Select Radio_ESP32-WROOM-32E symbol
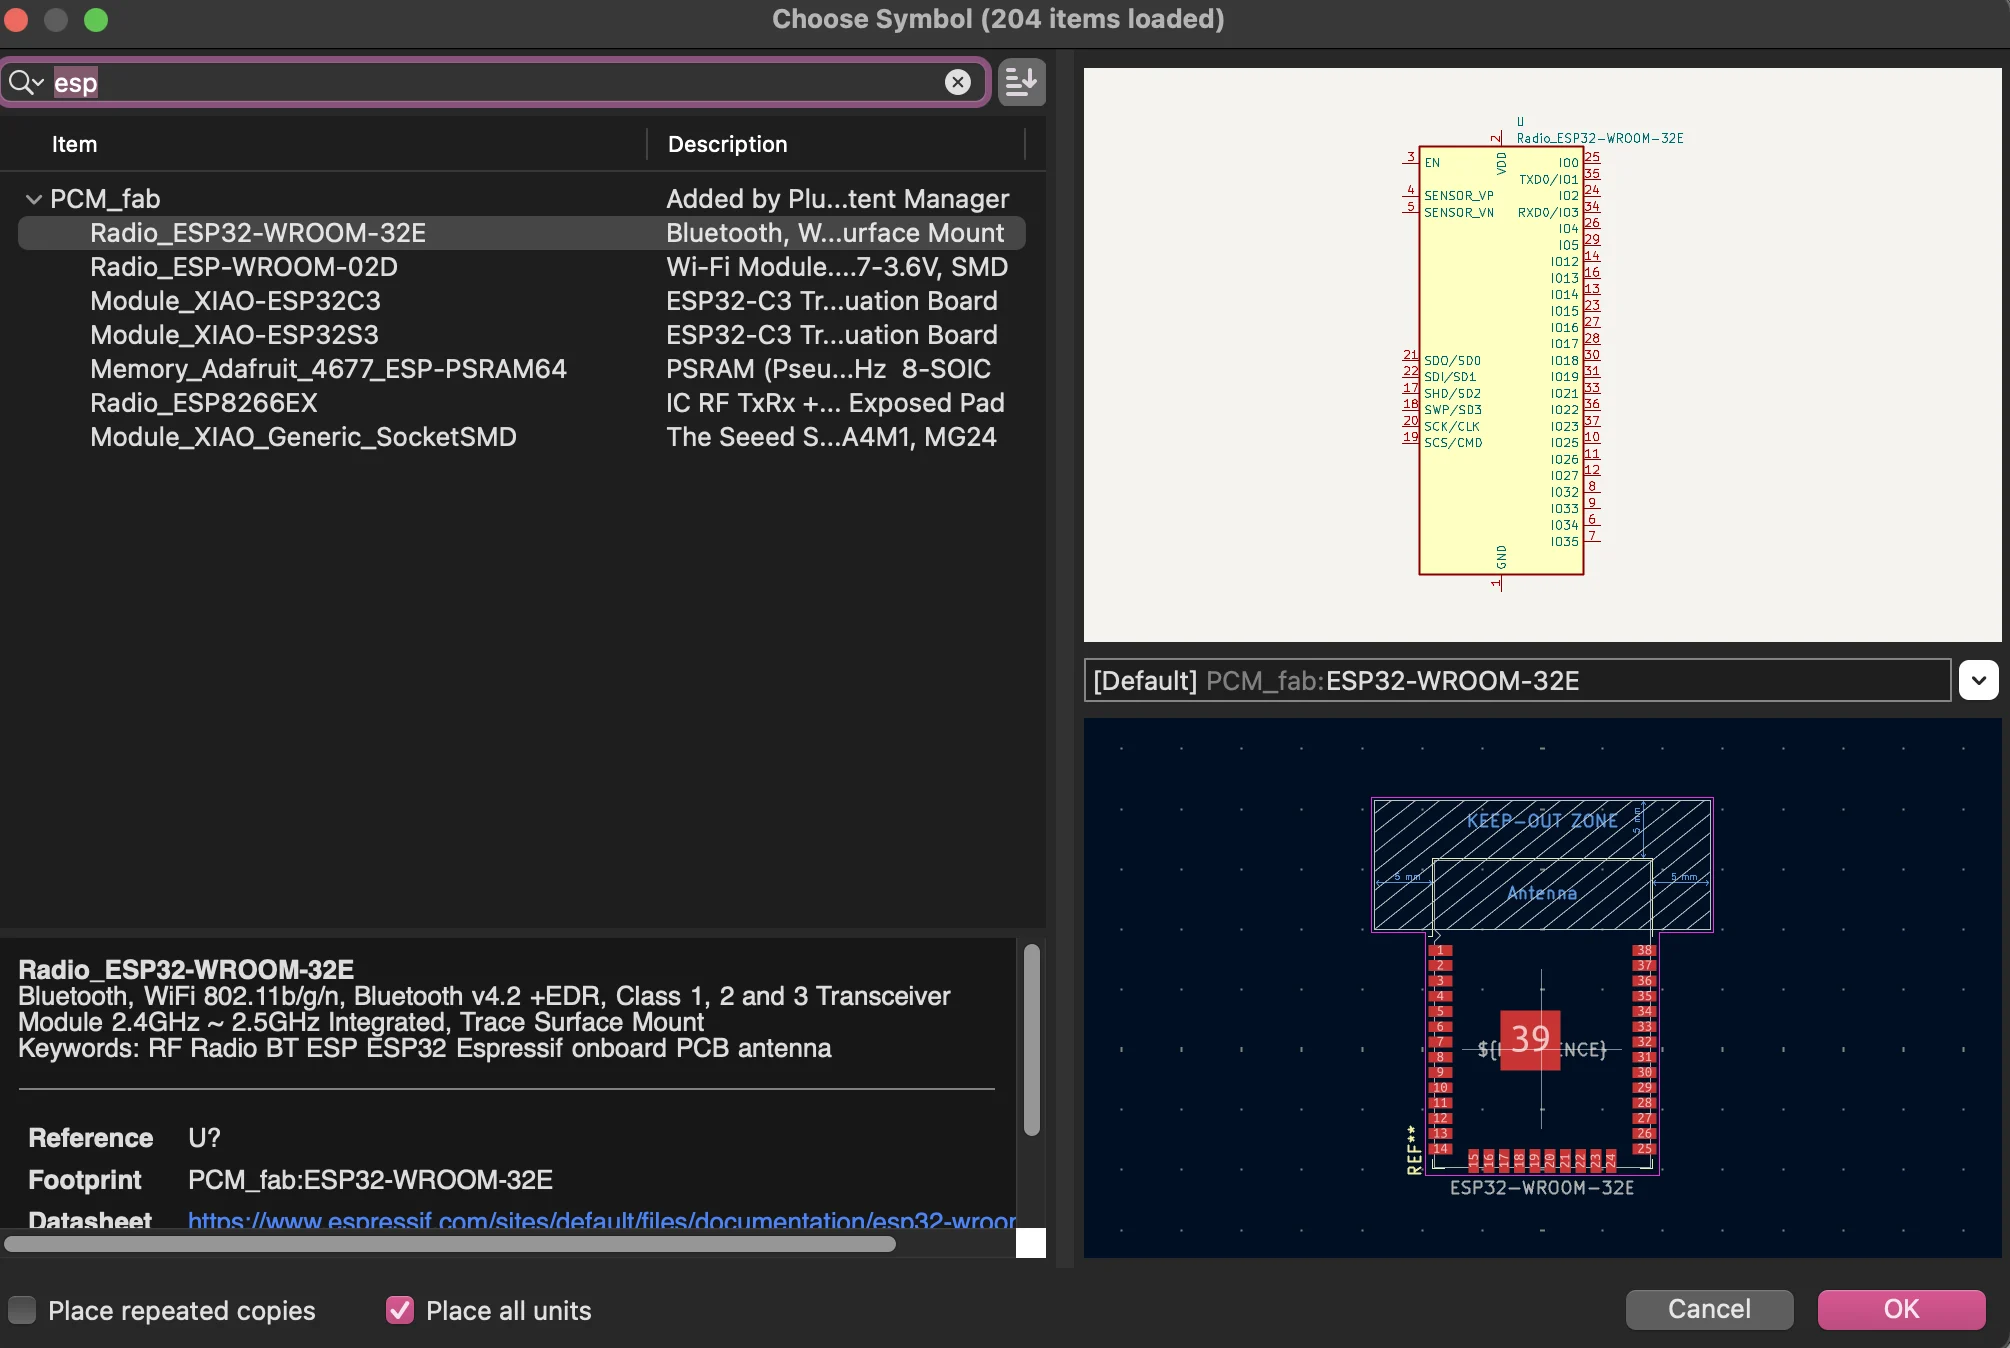The height and width of the screenshot is (1348, 2010). [521, 233]
